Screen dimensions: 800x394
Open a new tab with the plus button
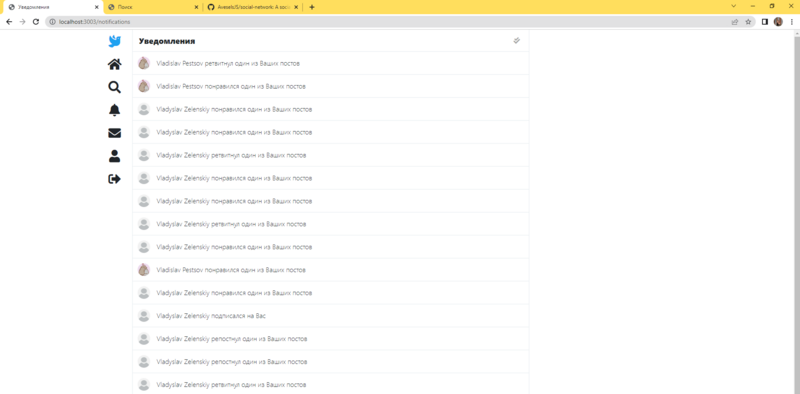click(x=312, y=7)
